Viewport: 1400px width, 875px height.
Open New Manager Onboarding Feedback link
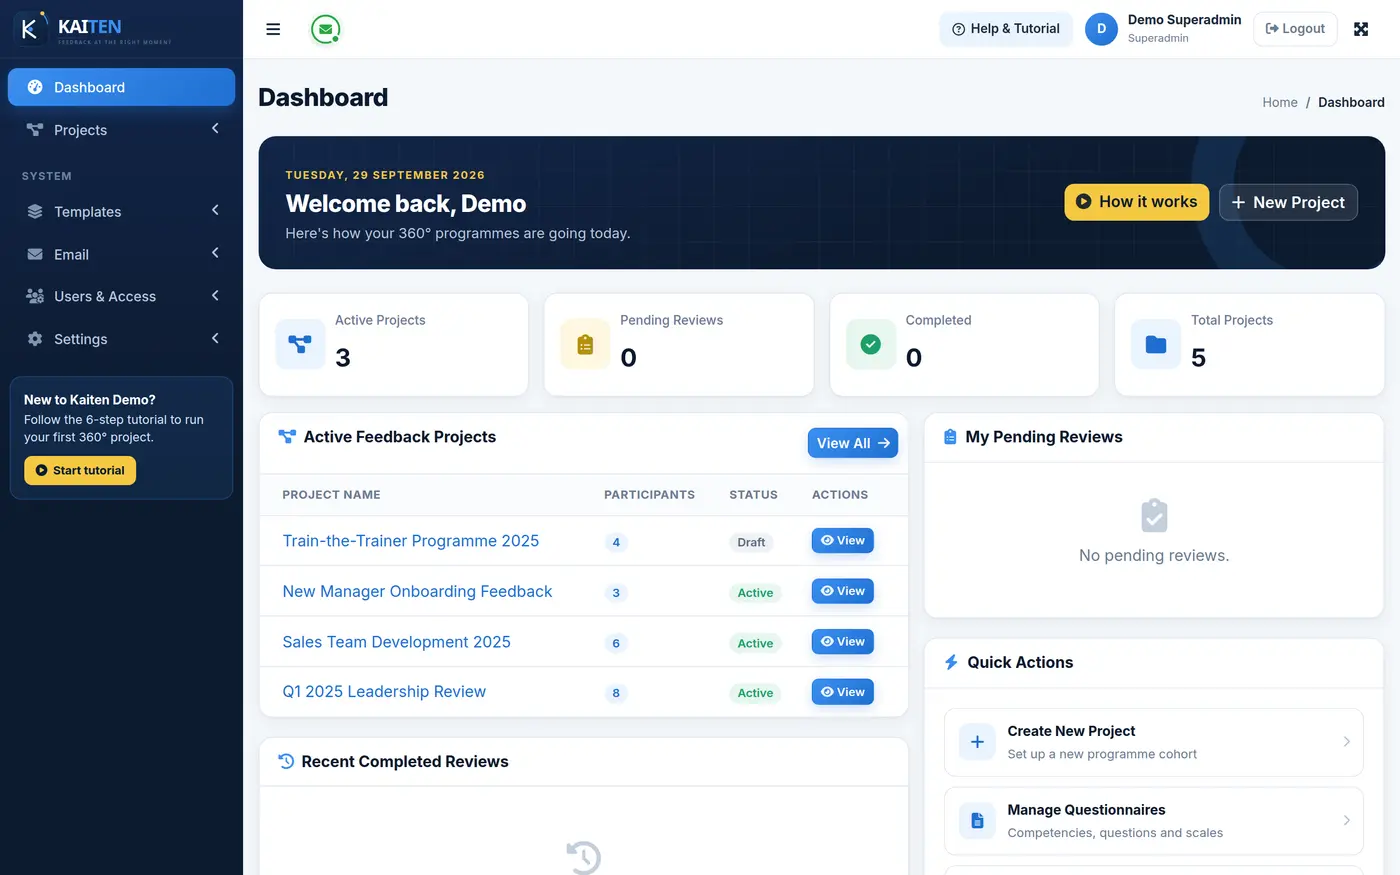point(417,592)
